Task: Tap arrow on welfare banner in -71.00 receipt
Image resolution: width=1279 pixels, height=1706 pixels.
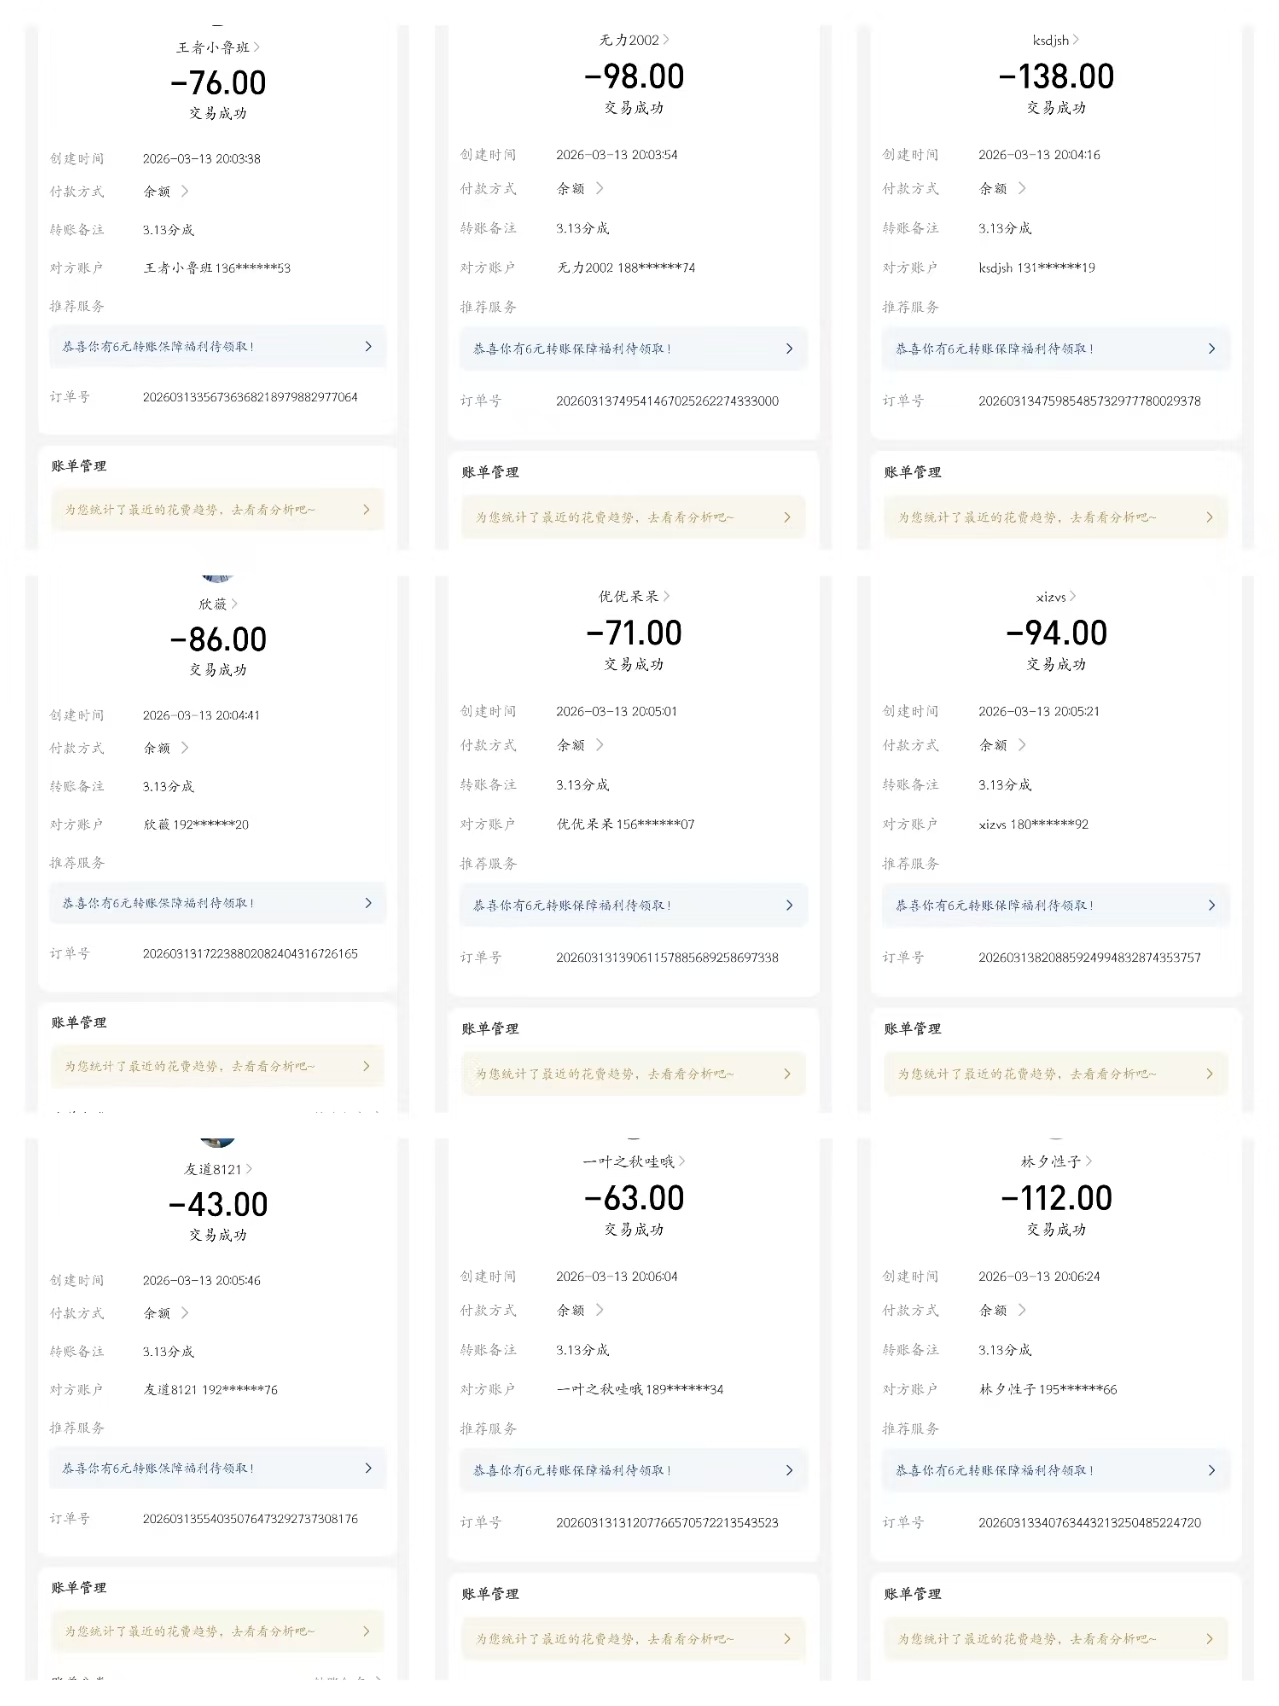Action: pyautogui.click(x=789, y=905)
